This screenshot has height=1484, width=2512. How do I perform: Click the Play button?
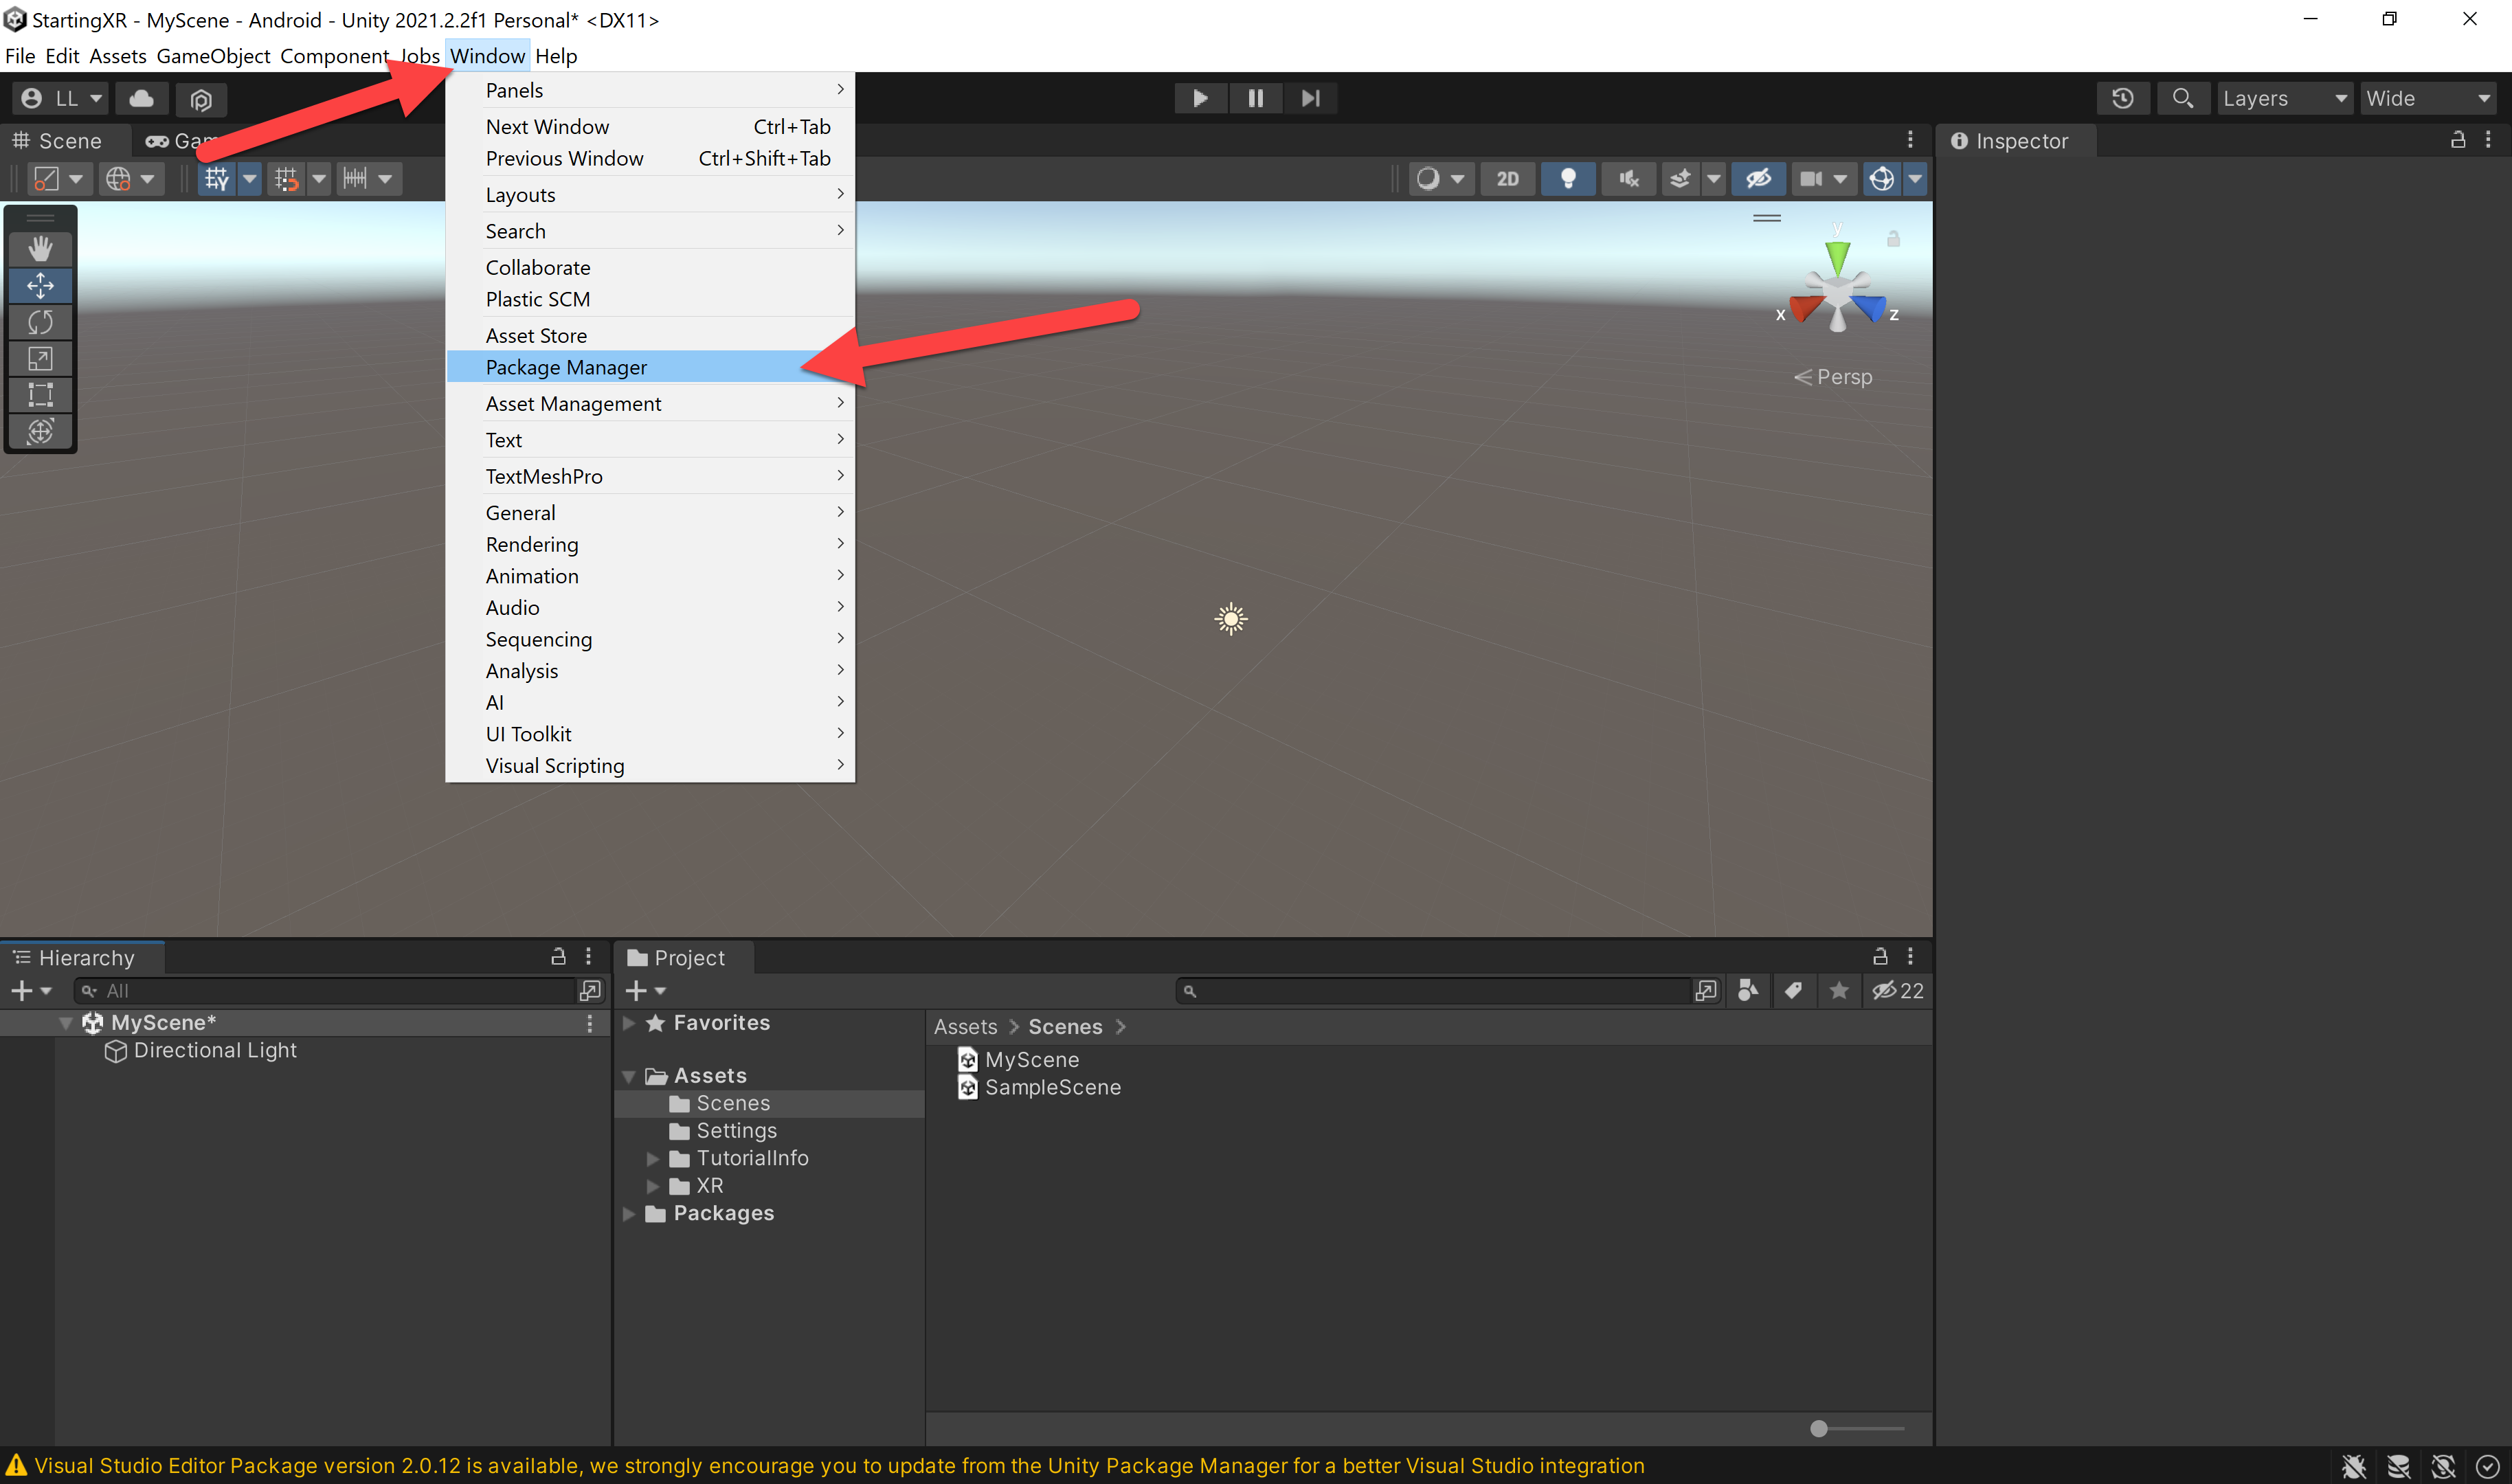pyautogui.click(x=1200, y=98)
